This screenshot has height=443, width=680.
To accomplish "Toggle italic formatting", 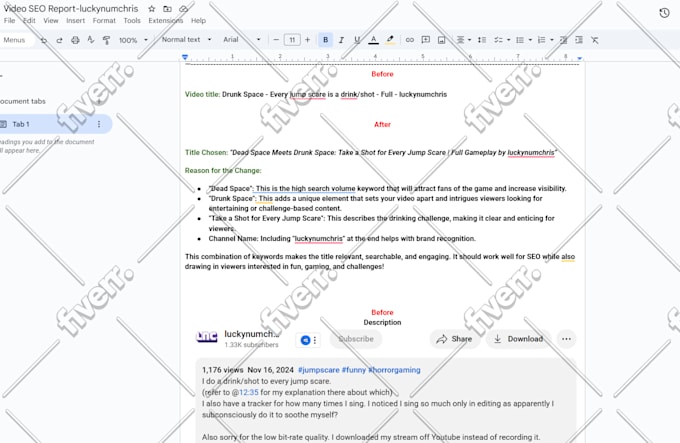I will (341, 40).
